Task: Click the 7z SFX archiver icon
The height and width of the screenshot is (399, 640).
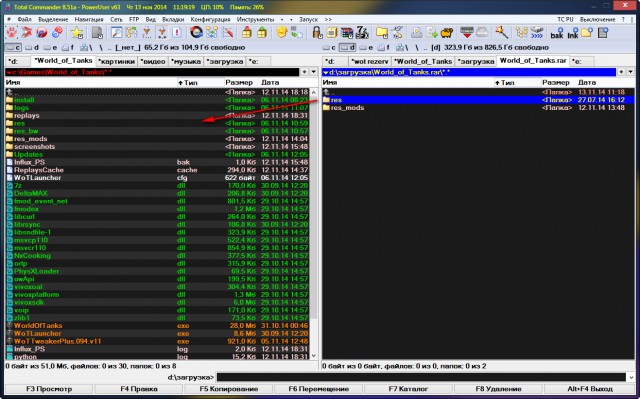Action: [362, 33]
